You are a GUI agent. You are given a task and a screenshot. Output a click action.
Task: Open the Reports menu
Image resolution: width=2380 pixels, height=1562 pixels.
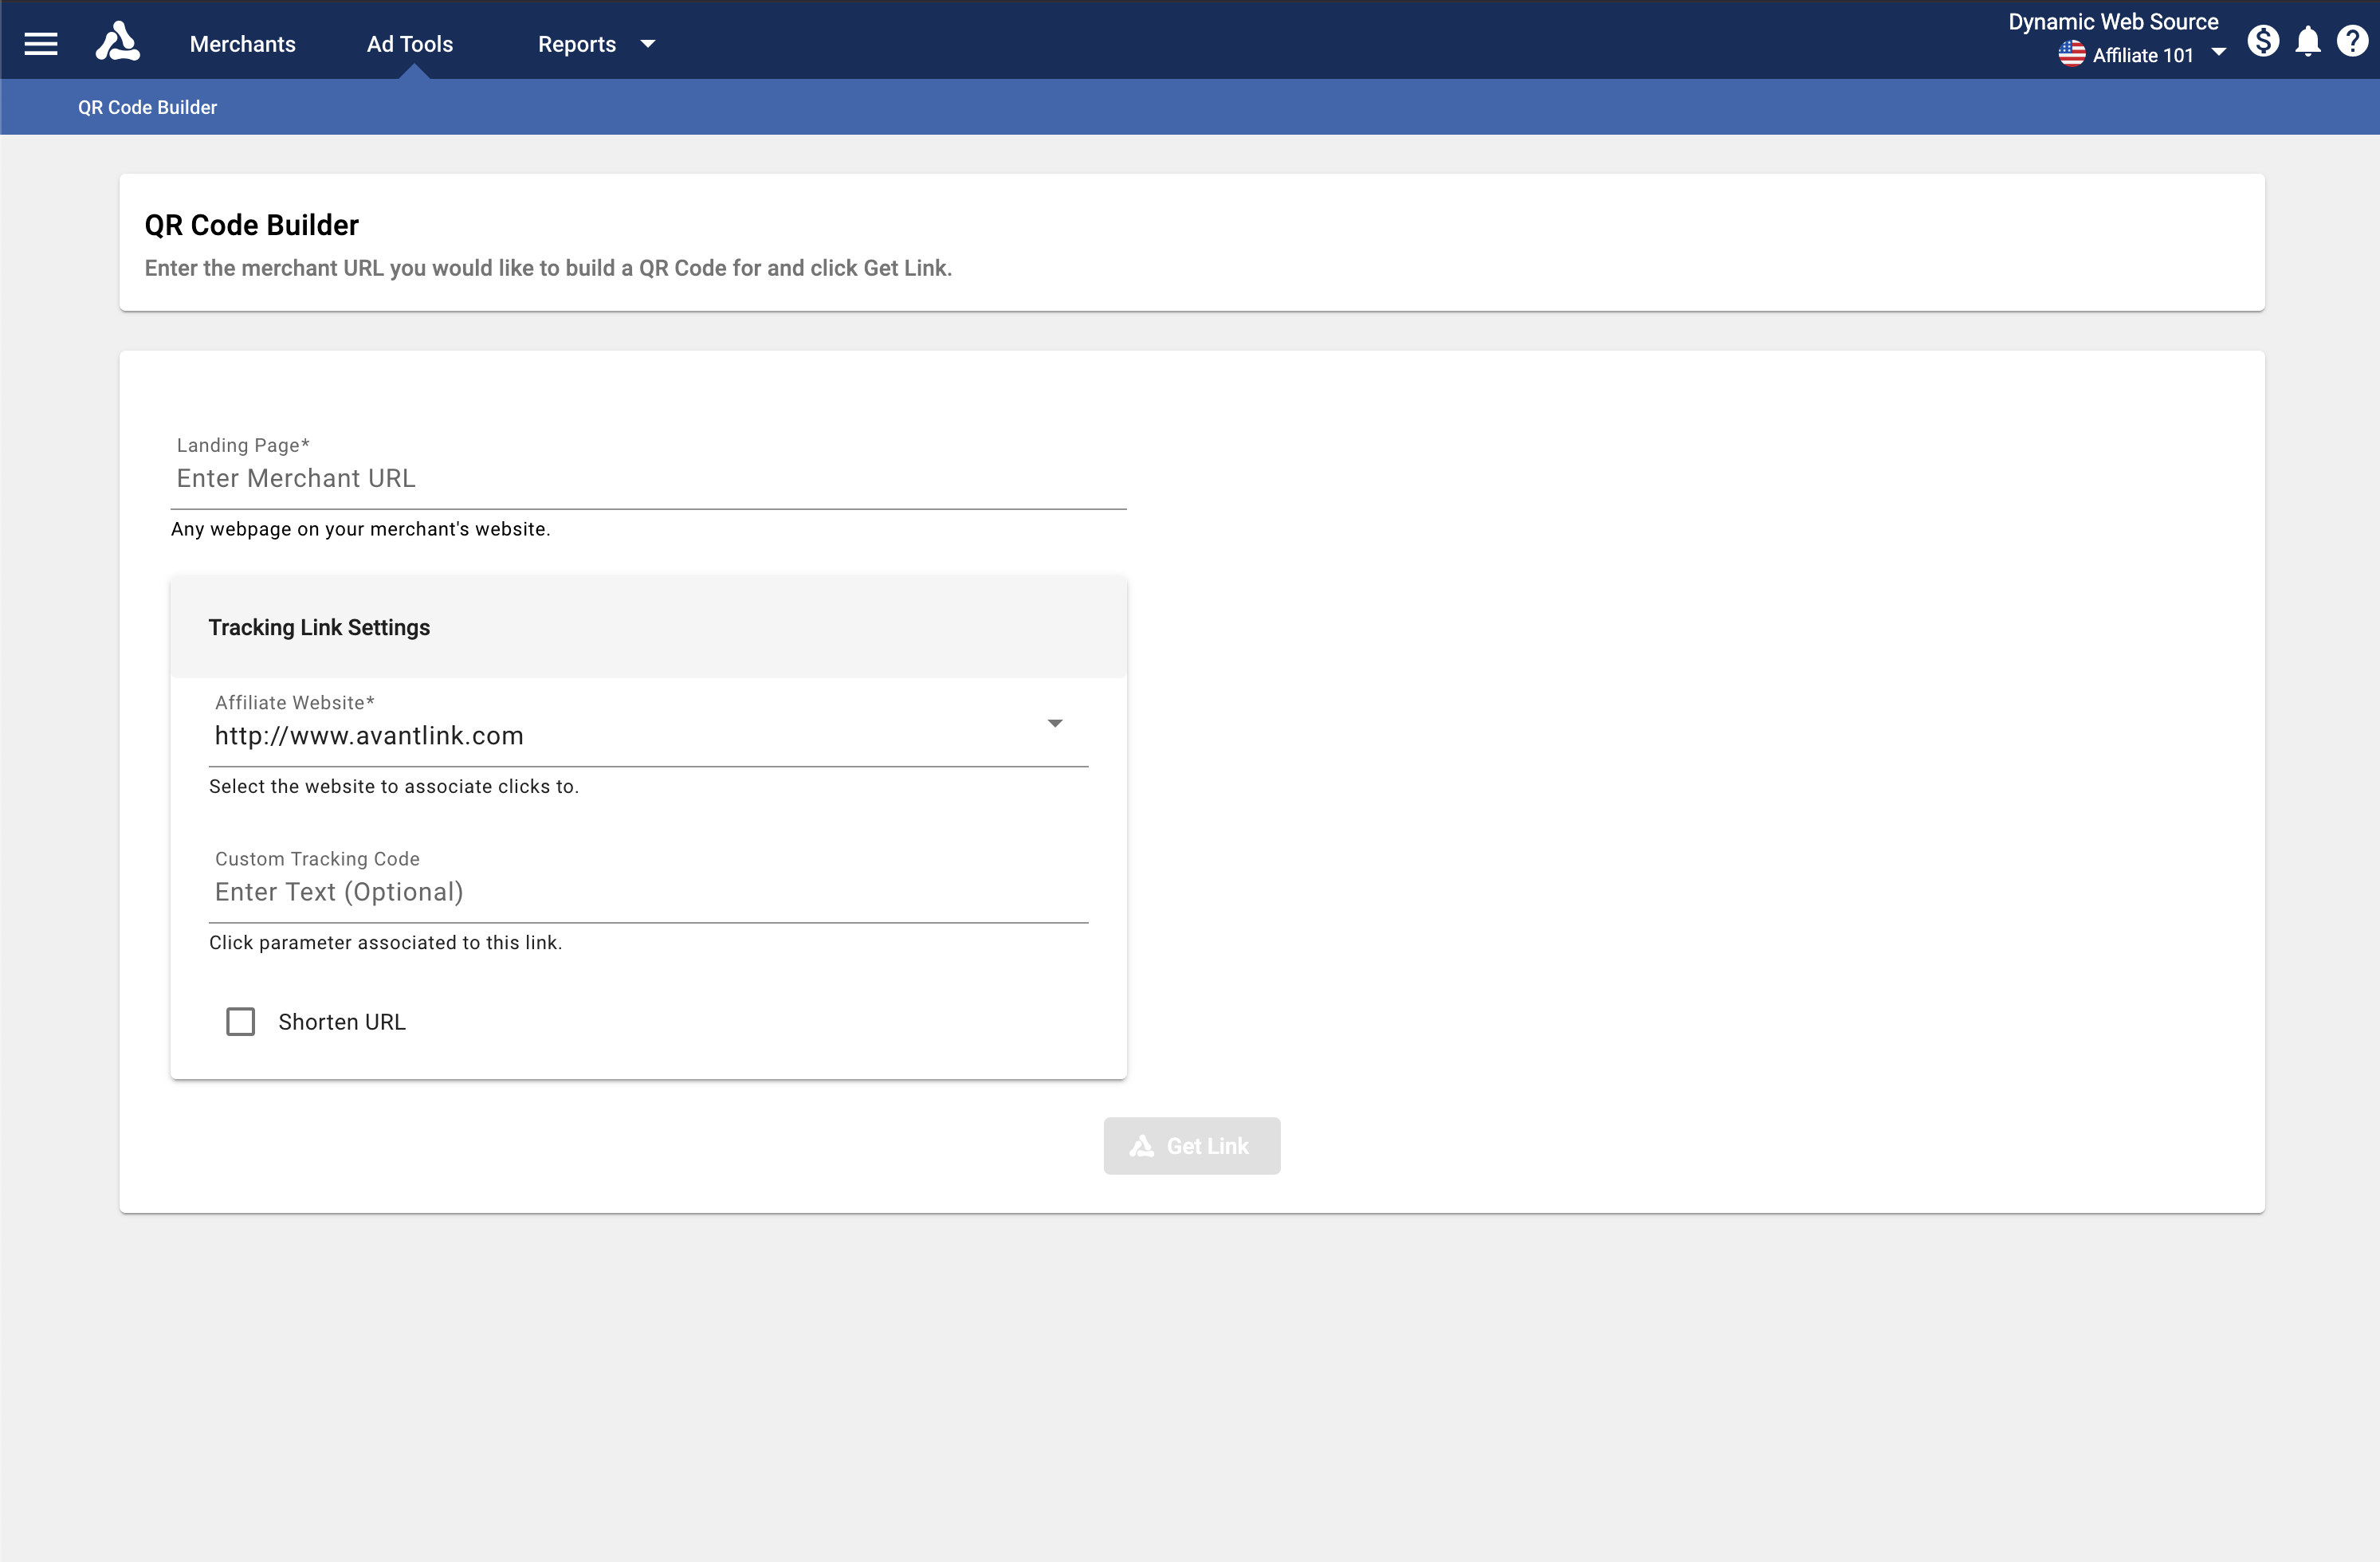click(577, 44)
